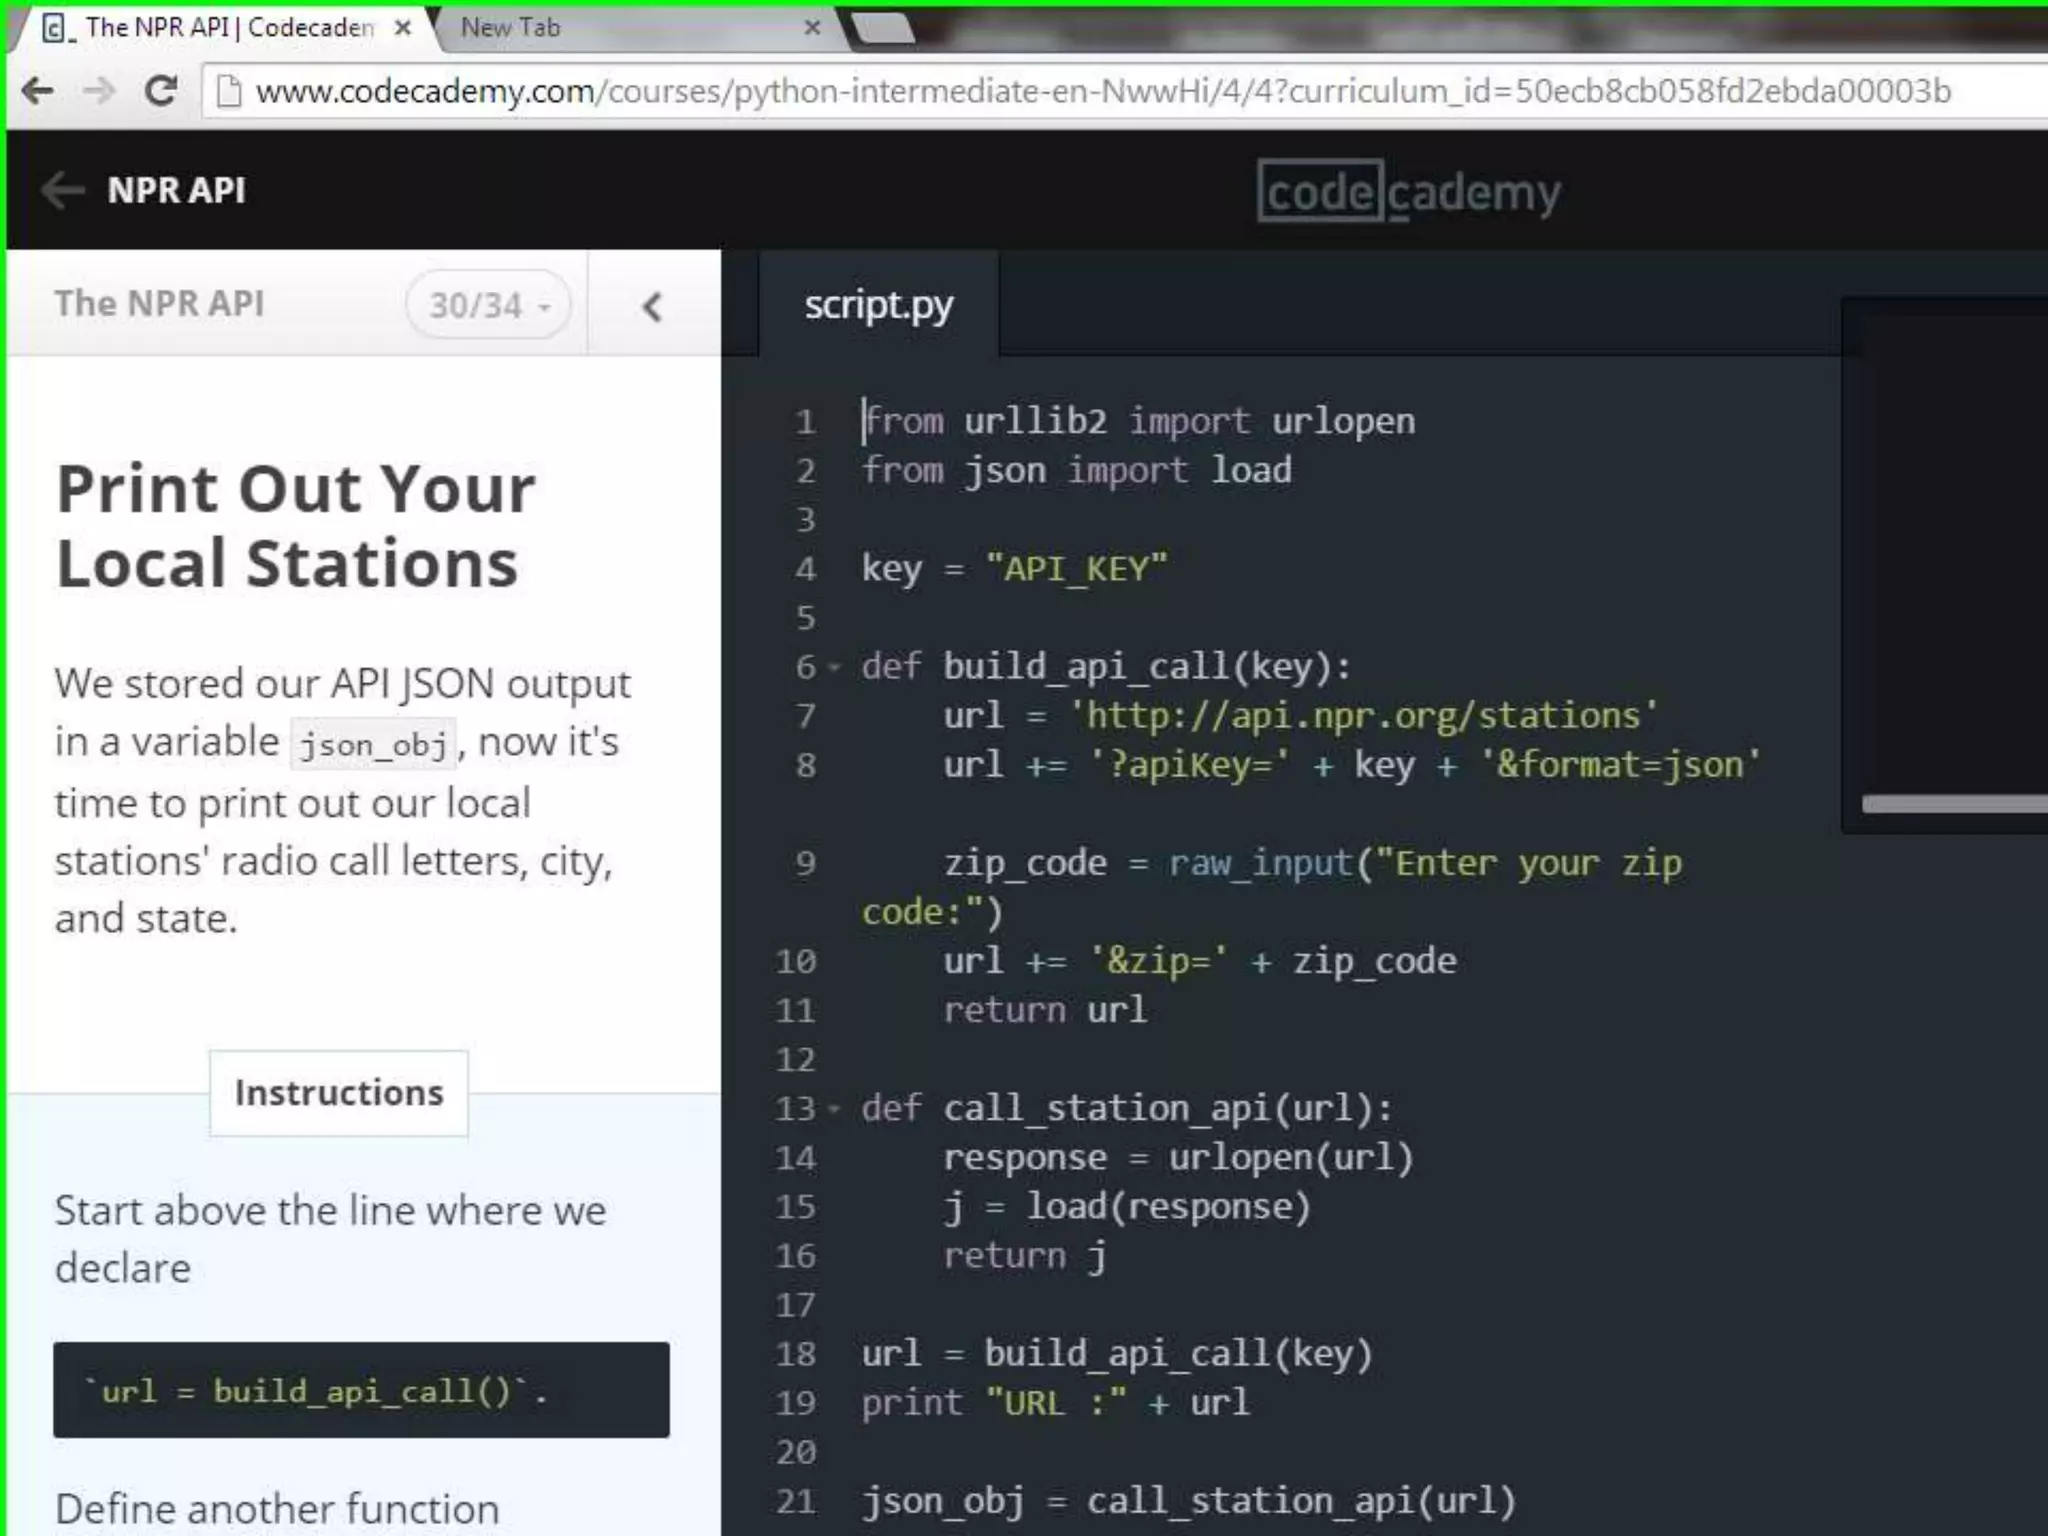Click the url = build_api_call() code block
The width and height of the screenshot is (2048, 1536).
(x=361, y=1390)
